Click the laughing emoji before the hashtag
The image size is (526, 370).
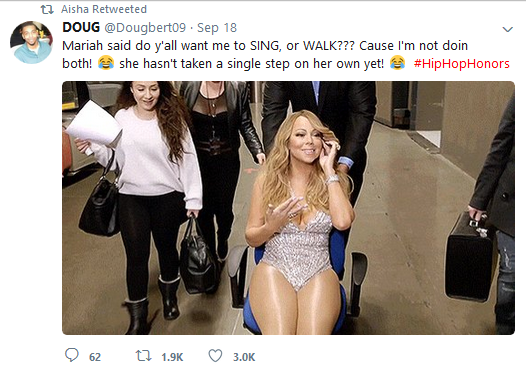398,63
